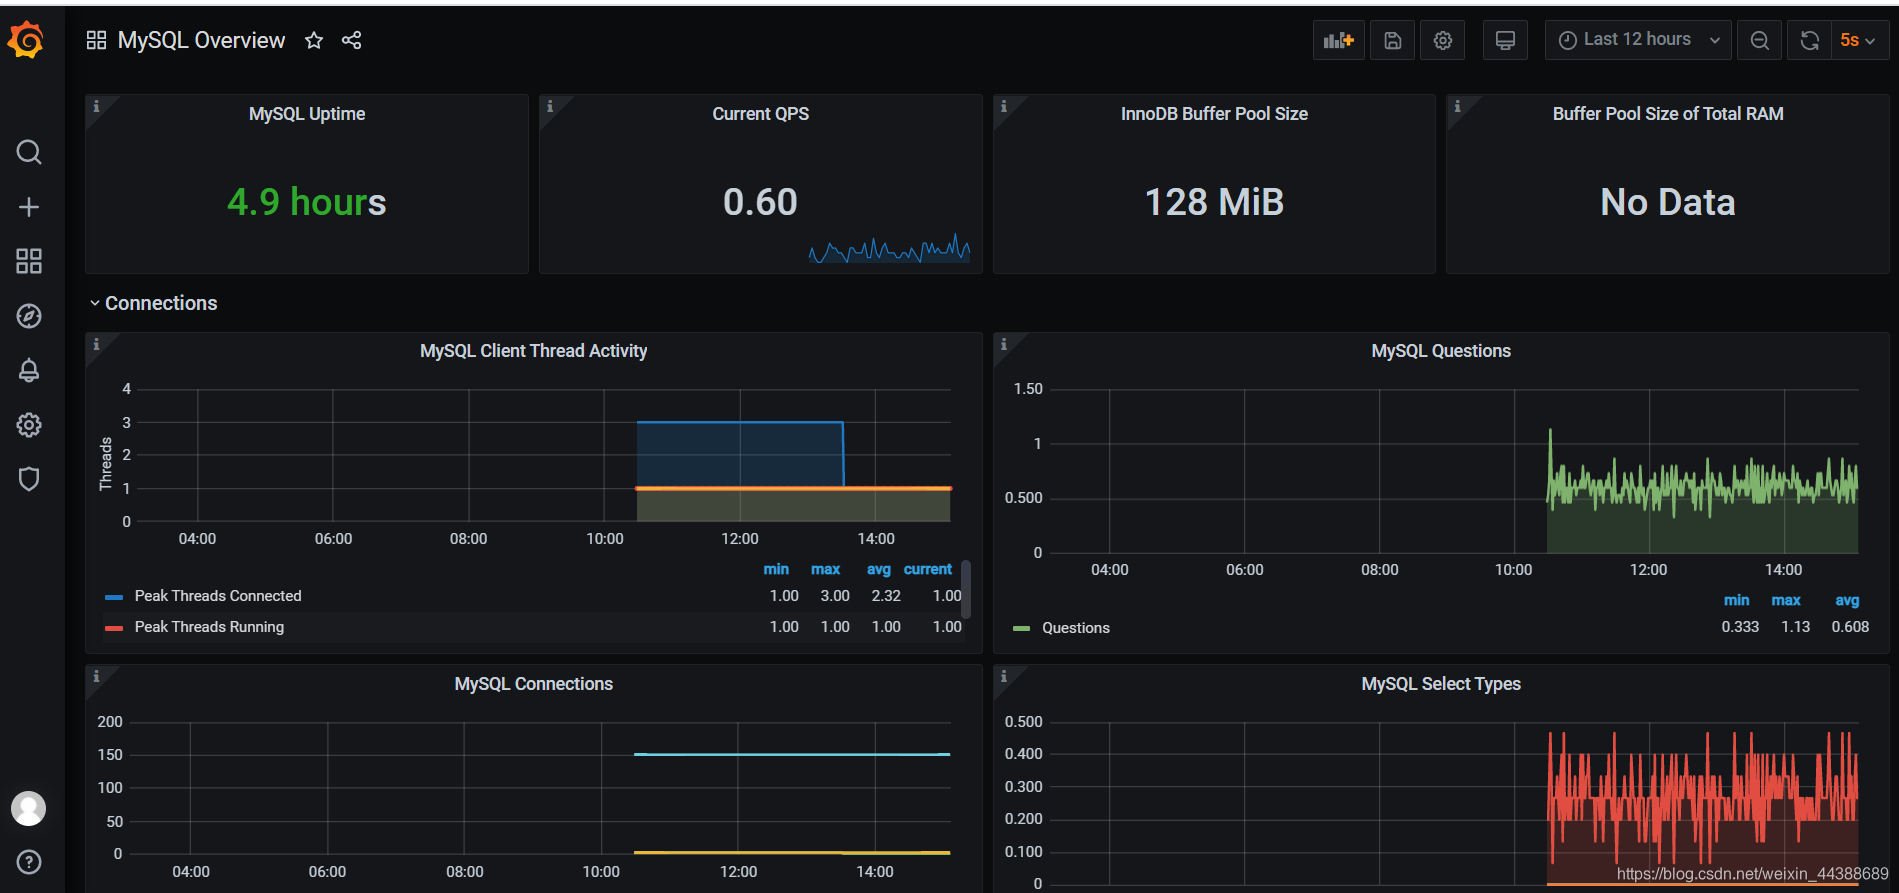Sort Questions legend by max column
Viewport: 1899px width, 893px height.
pos(1786,600)
